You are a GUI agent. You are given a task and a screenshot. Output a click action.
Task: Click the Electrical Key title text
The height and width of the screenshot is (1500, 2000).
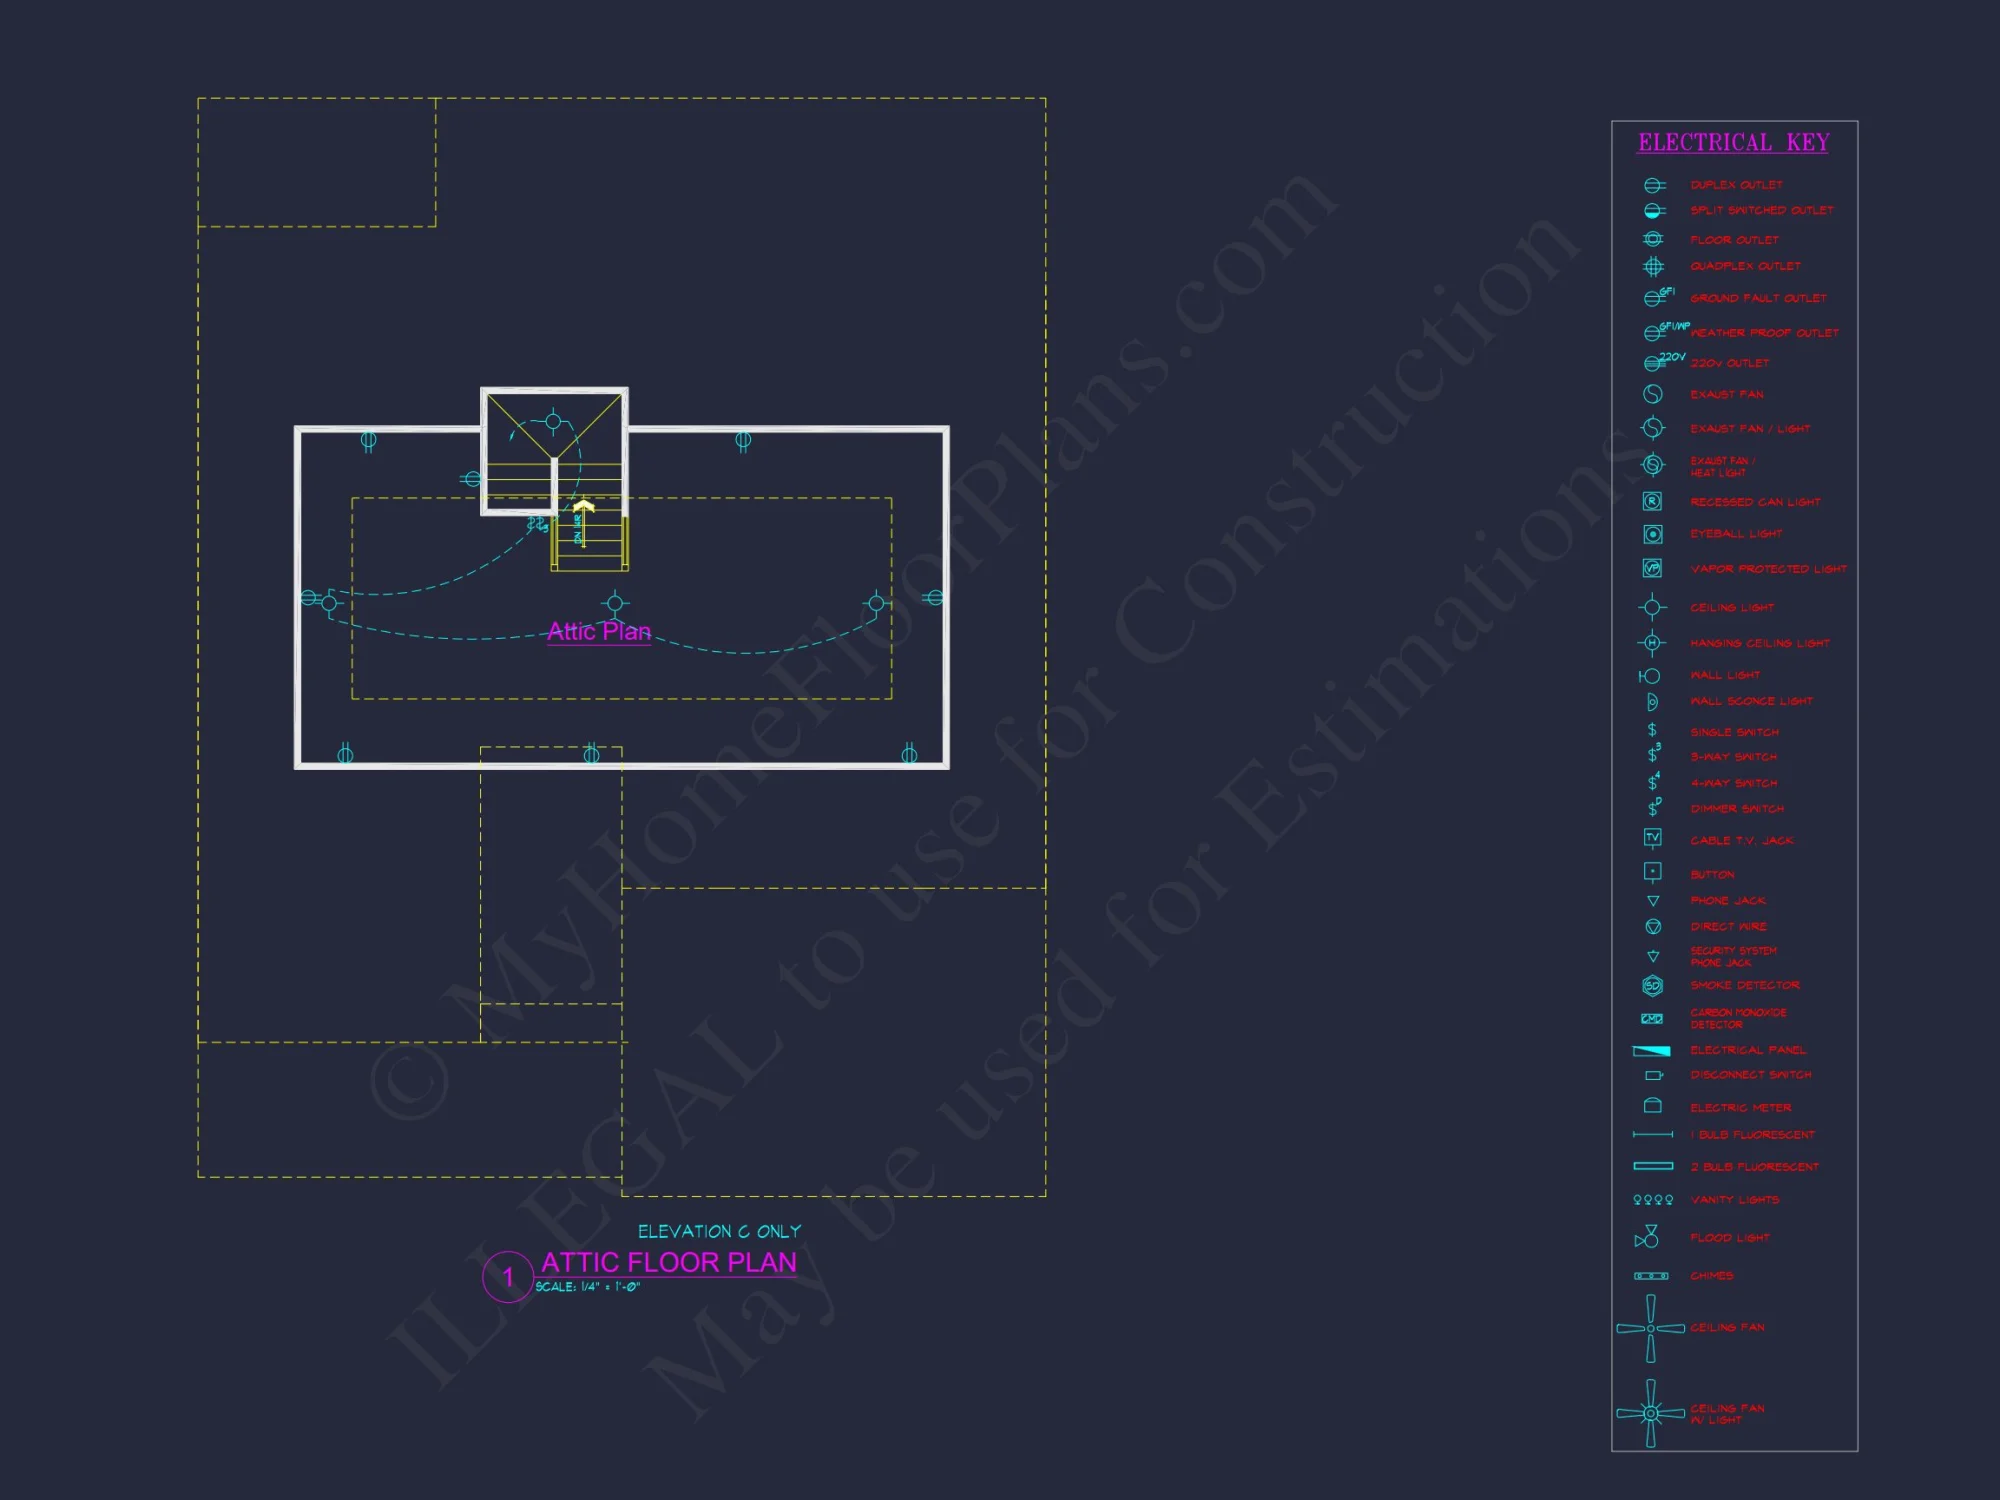click(1733, 143)
